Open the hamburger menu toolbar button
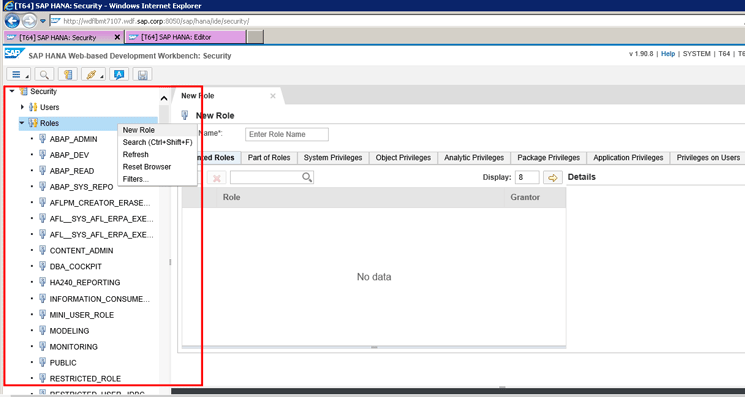The width and height of the screenshot is (745, 397). point(19,75)
